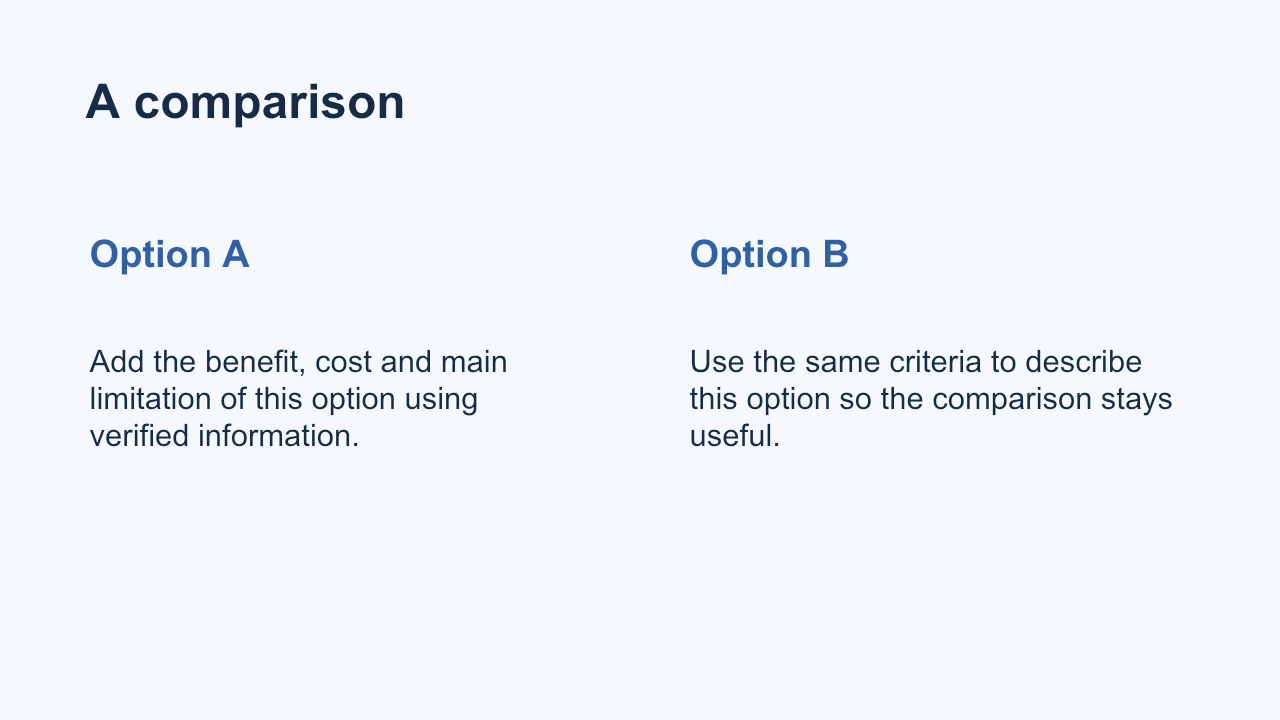The width and height of the screenshot is (1280, 720).
Task: Click the word 'limitation' in left paragraph
Action: tap(151, 399)
